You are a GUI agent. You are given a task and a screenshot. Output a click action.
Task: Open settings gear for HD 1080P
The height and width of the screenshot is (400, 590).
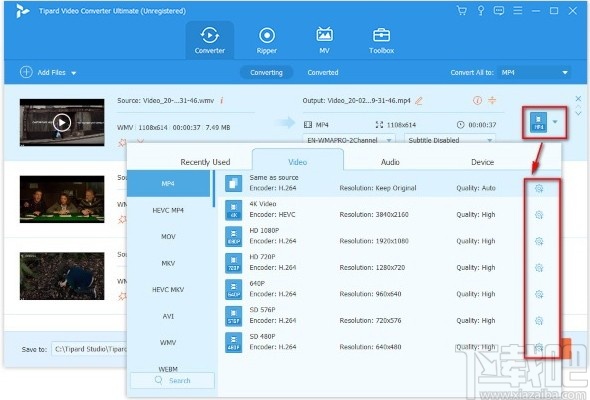(539, 241)
